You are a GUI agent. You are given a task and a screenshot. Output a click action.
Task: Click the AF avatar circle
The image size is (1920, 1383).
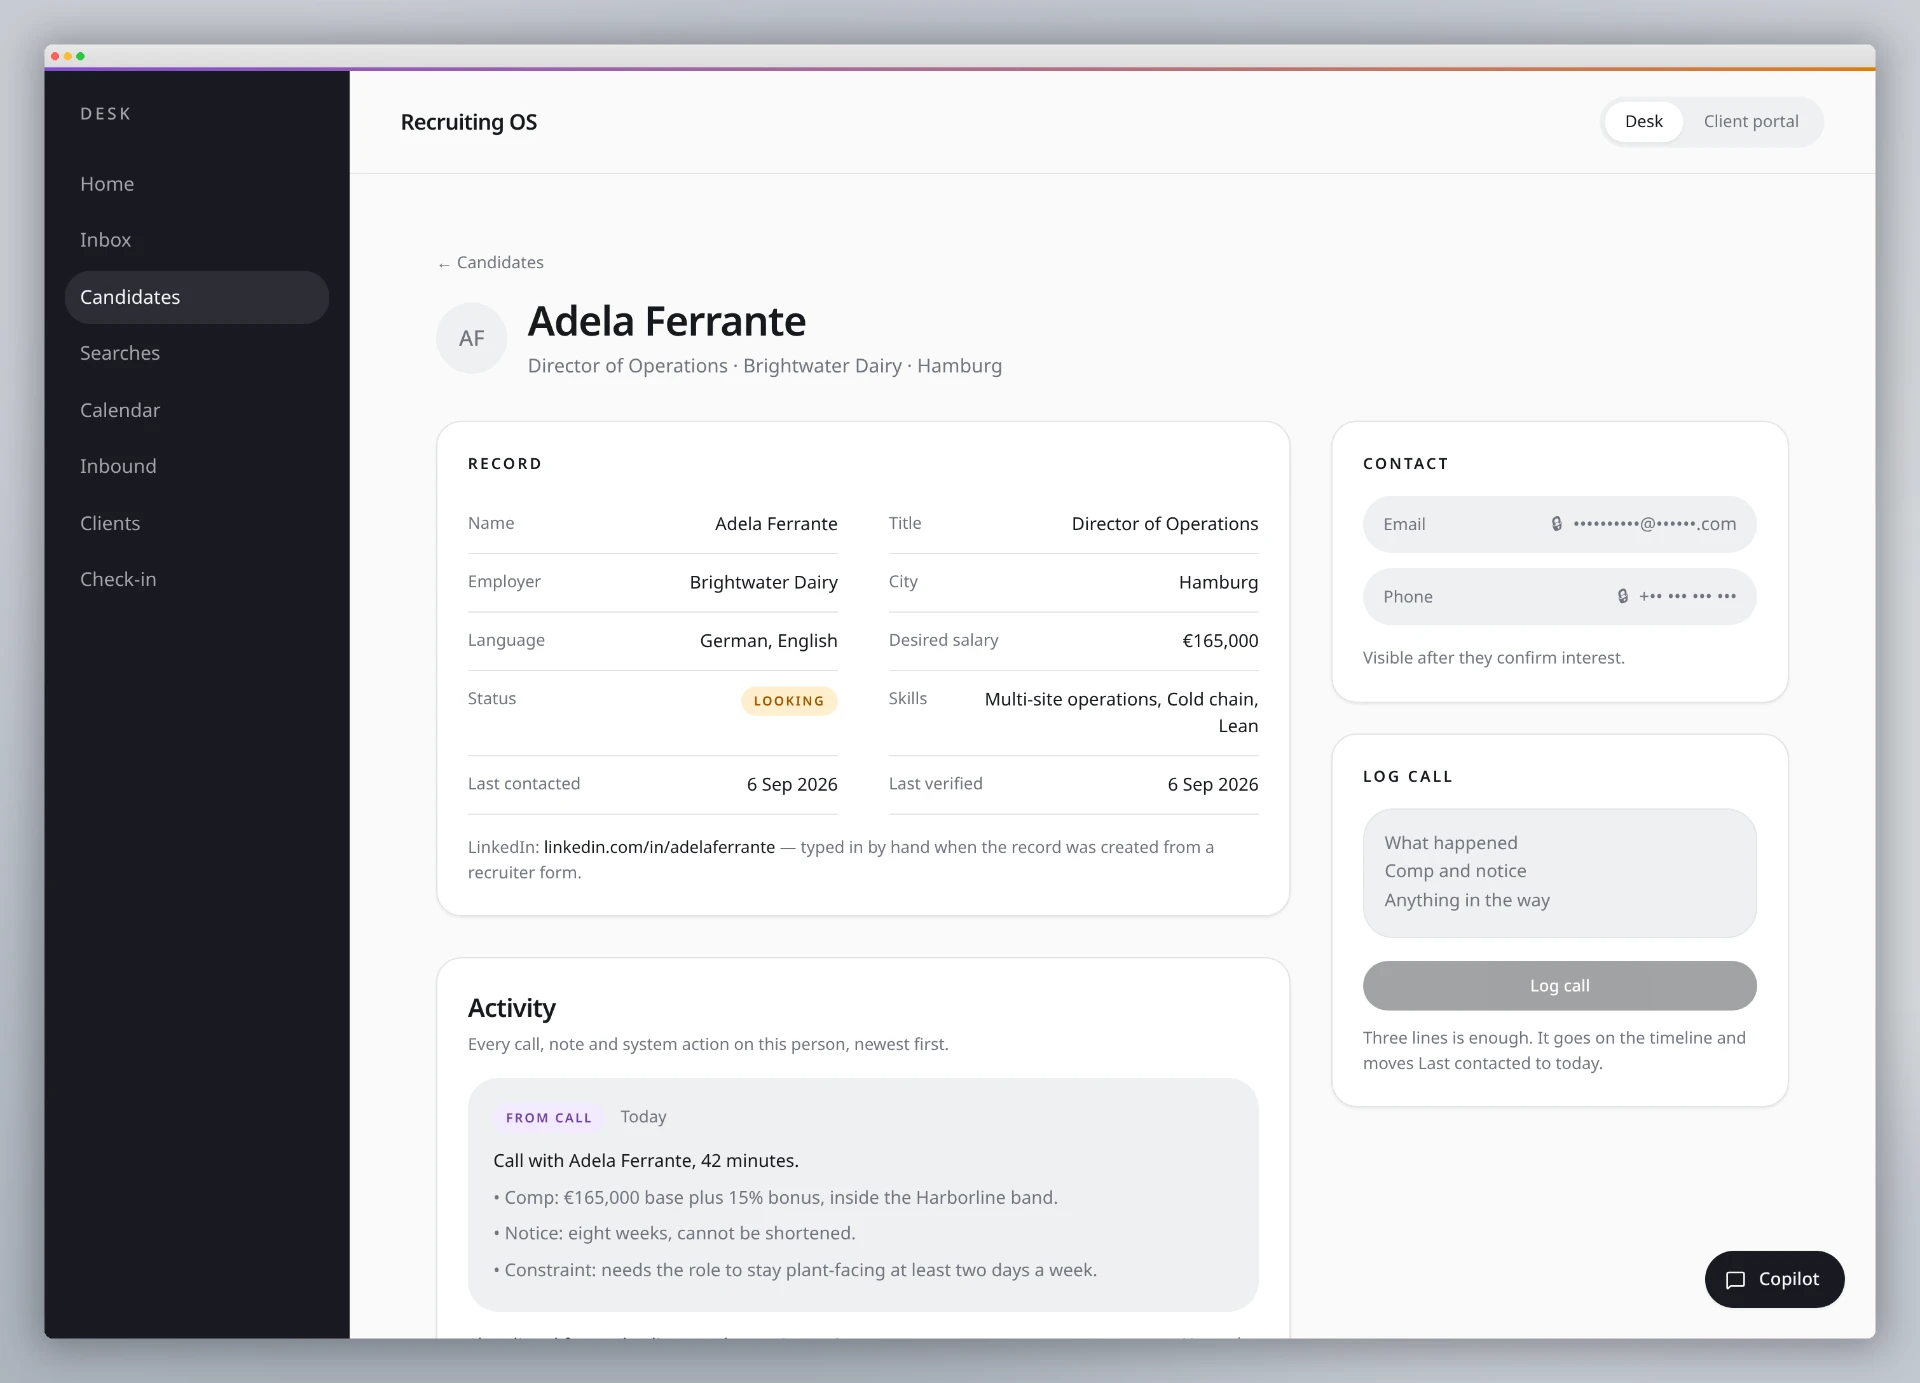tap(471, 338)
